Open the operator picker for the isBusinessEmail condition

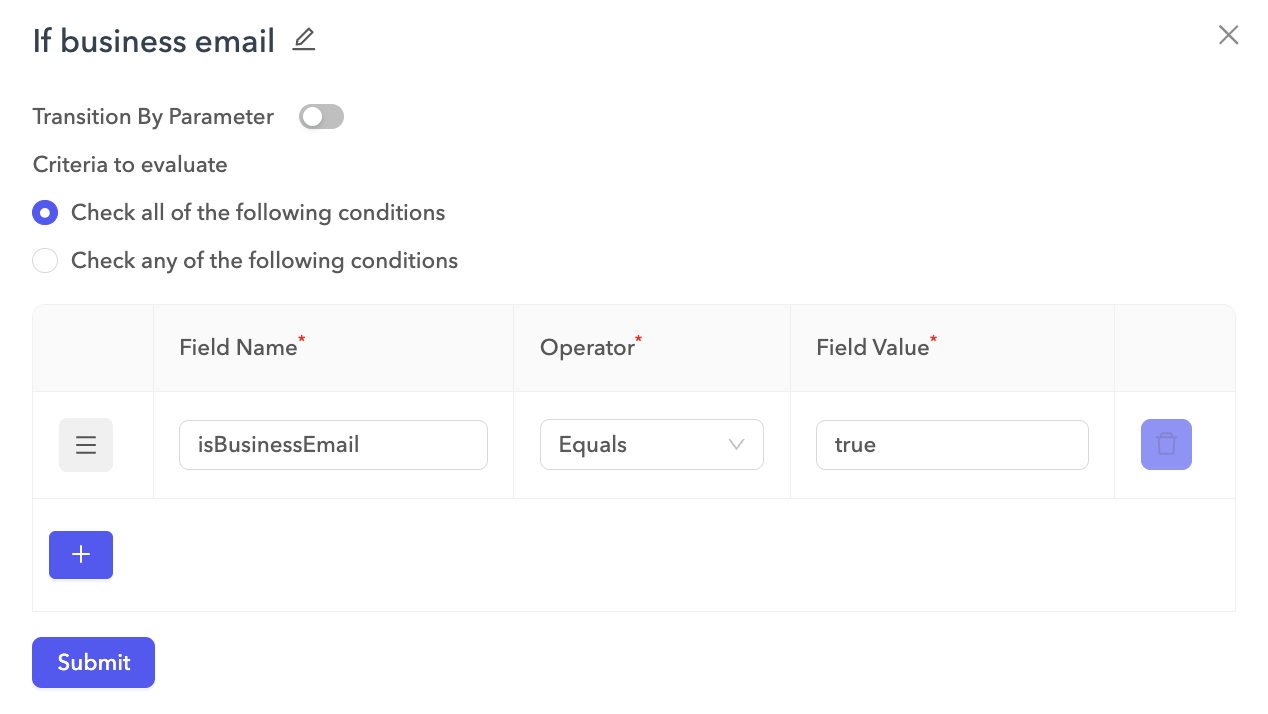pyautogui.click(x=652, y=444)
